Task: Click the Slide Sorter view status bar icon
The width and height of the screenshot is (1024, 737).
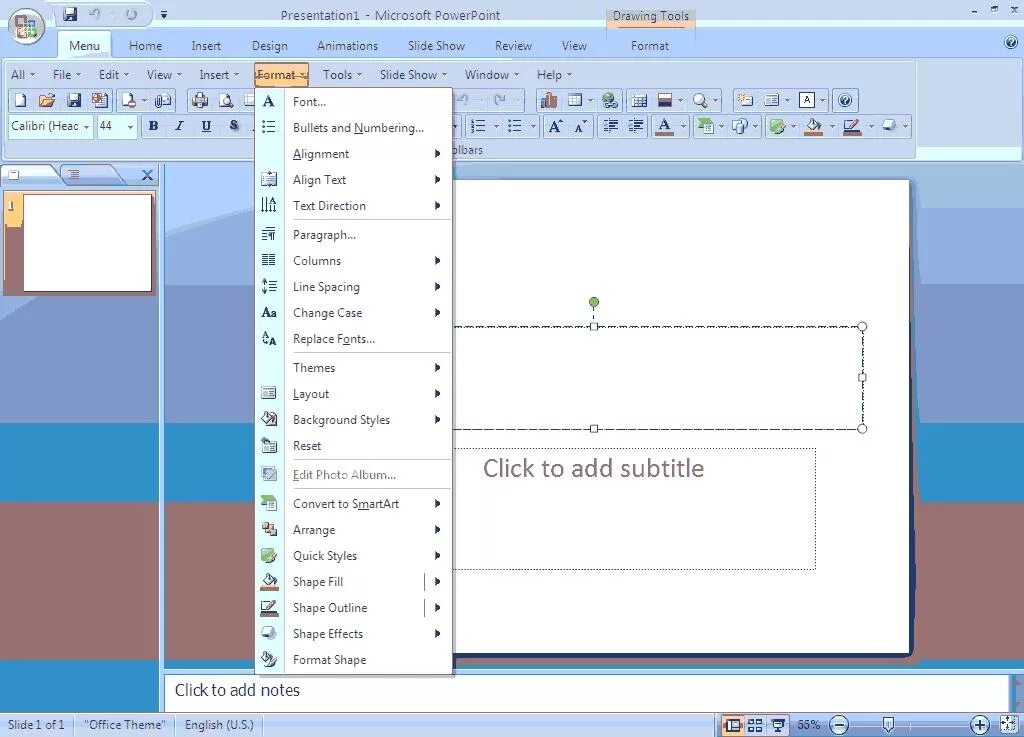Action: coord(755,725)
